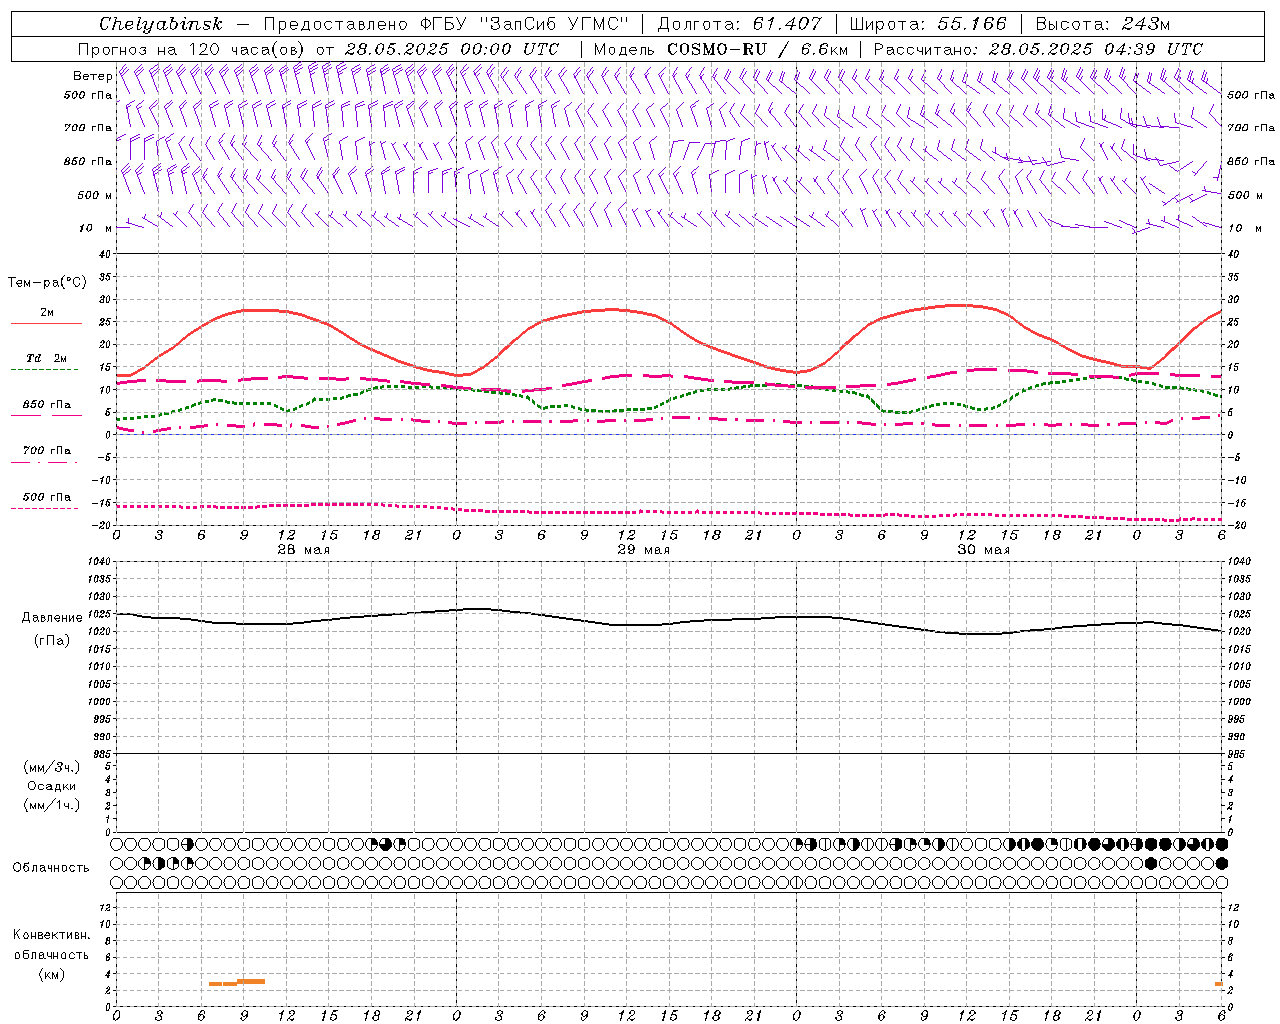Click the Тем-ра(°C) temperature panel label
Screen dimensions: 1280x1024
(47, 283)
